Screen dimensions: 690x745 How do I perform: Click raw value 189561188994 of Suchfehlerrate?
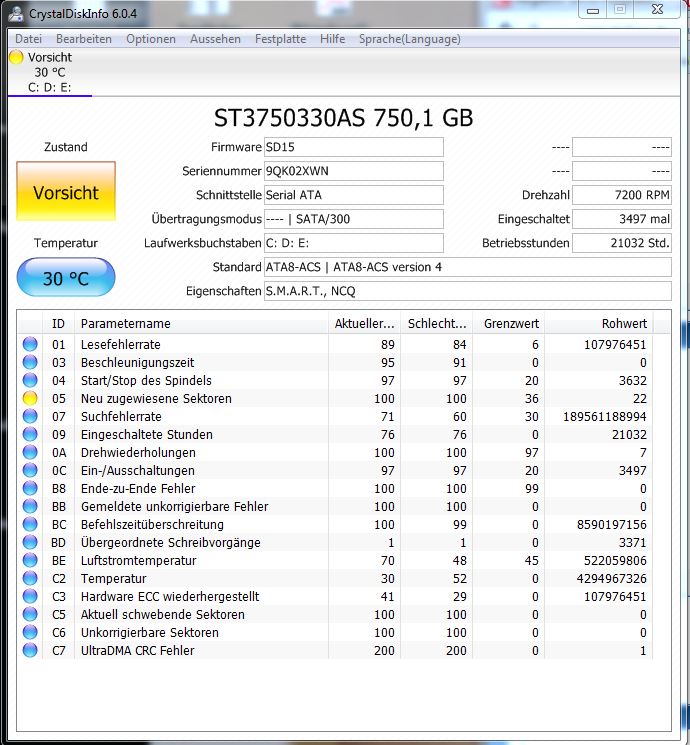(x=604, y=417)
